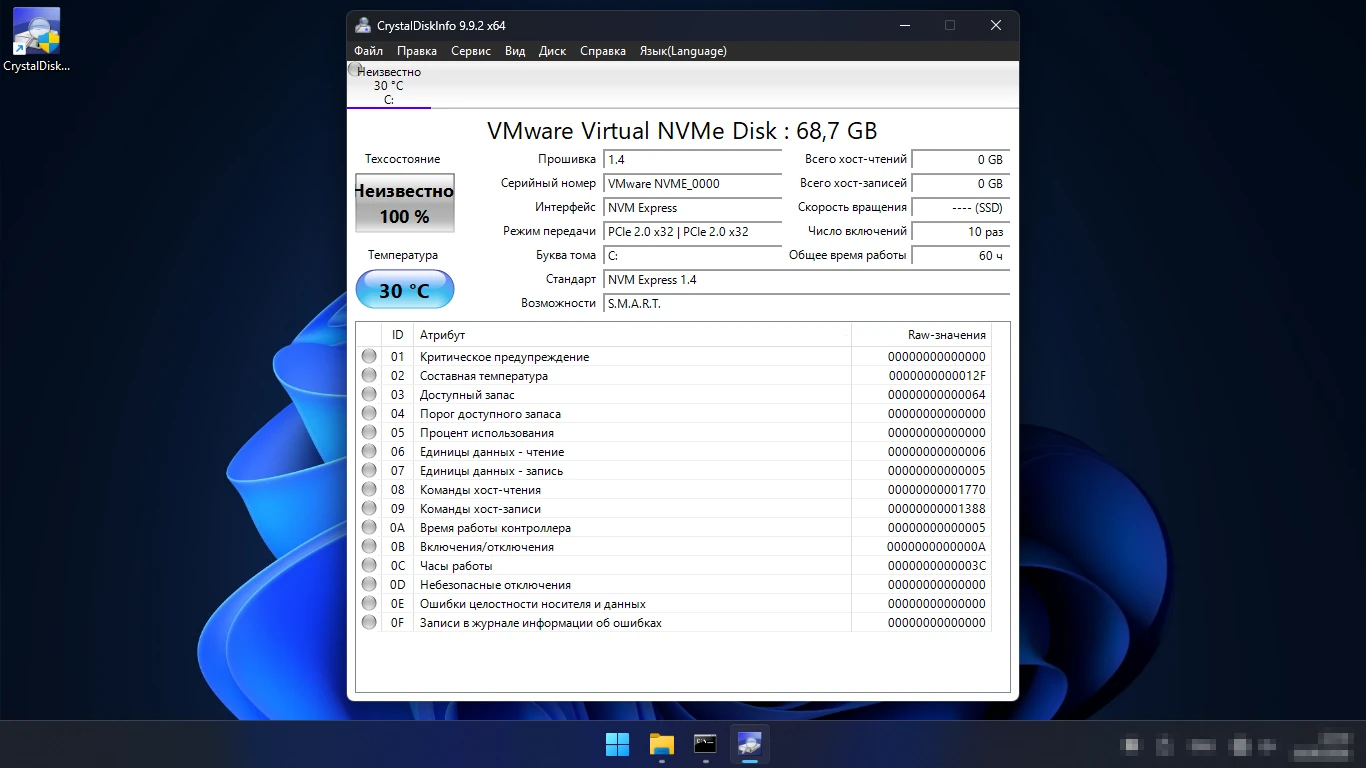Select the C: disk tab
Screen dimensions: 1366x768
coord(389,85)
